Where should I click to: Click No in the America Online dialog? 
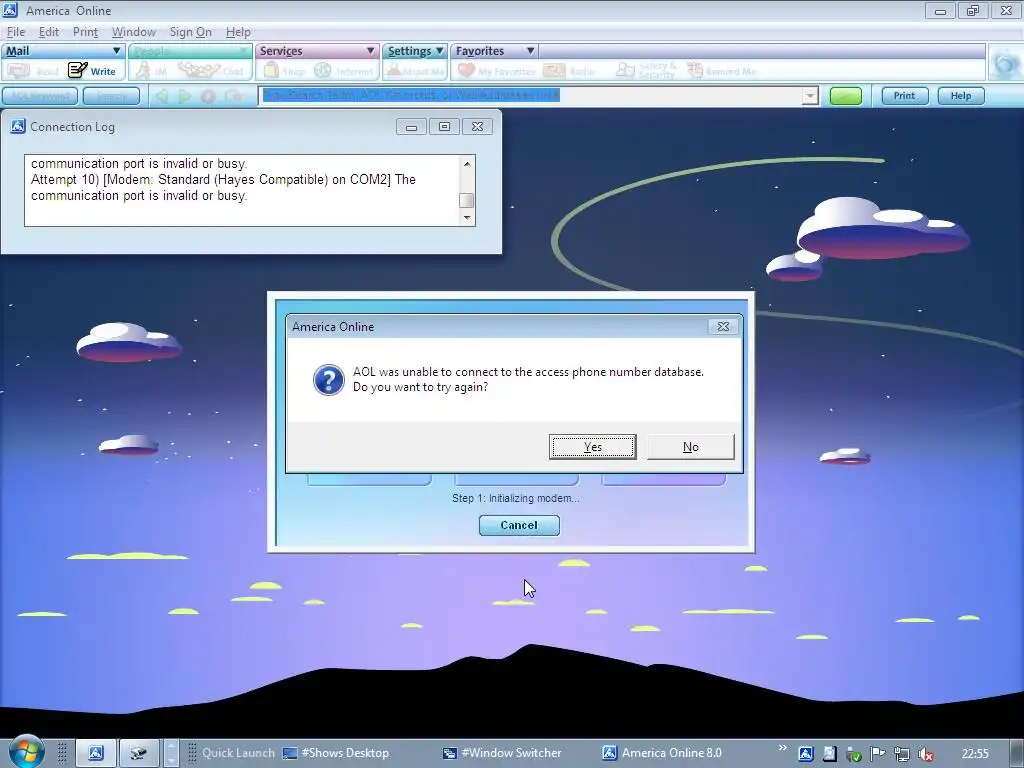(690, 447)
